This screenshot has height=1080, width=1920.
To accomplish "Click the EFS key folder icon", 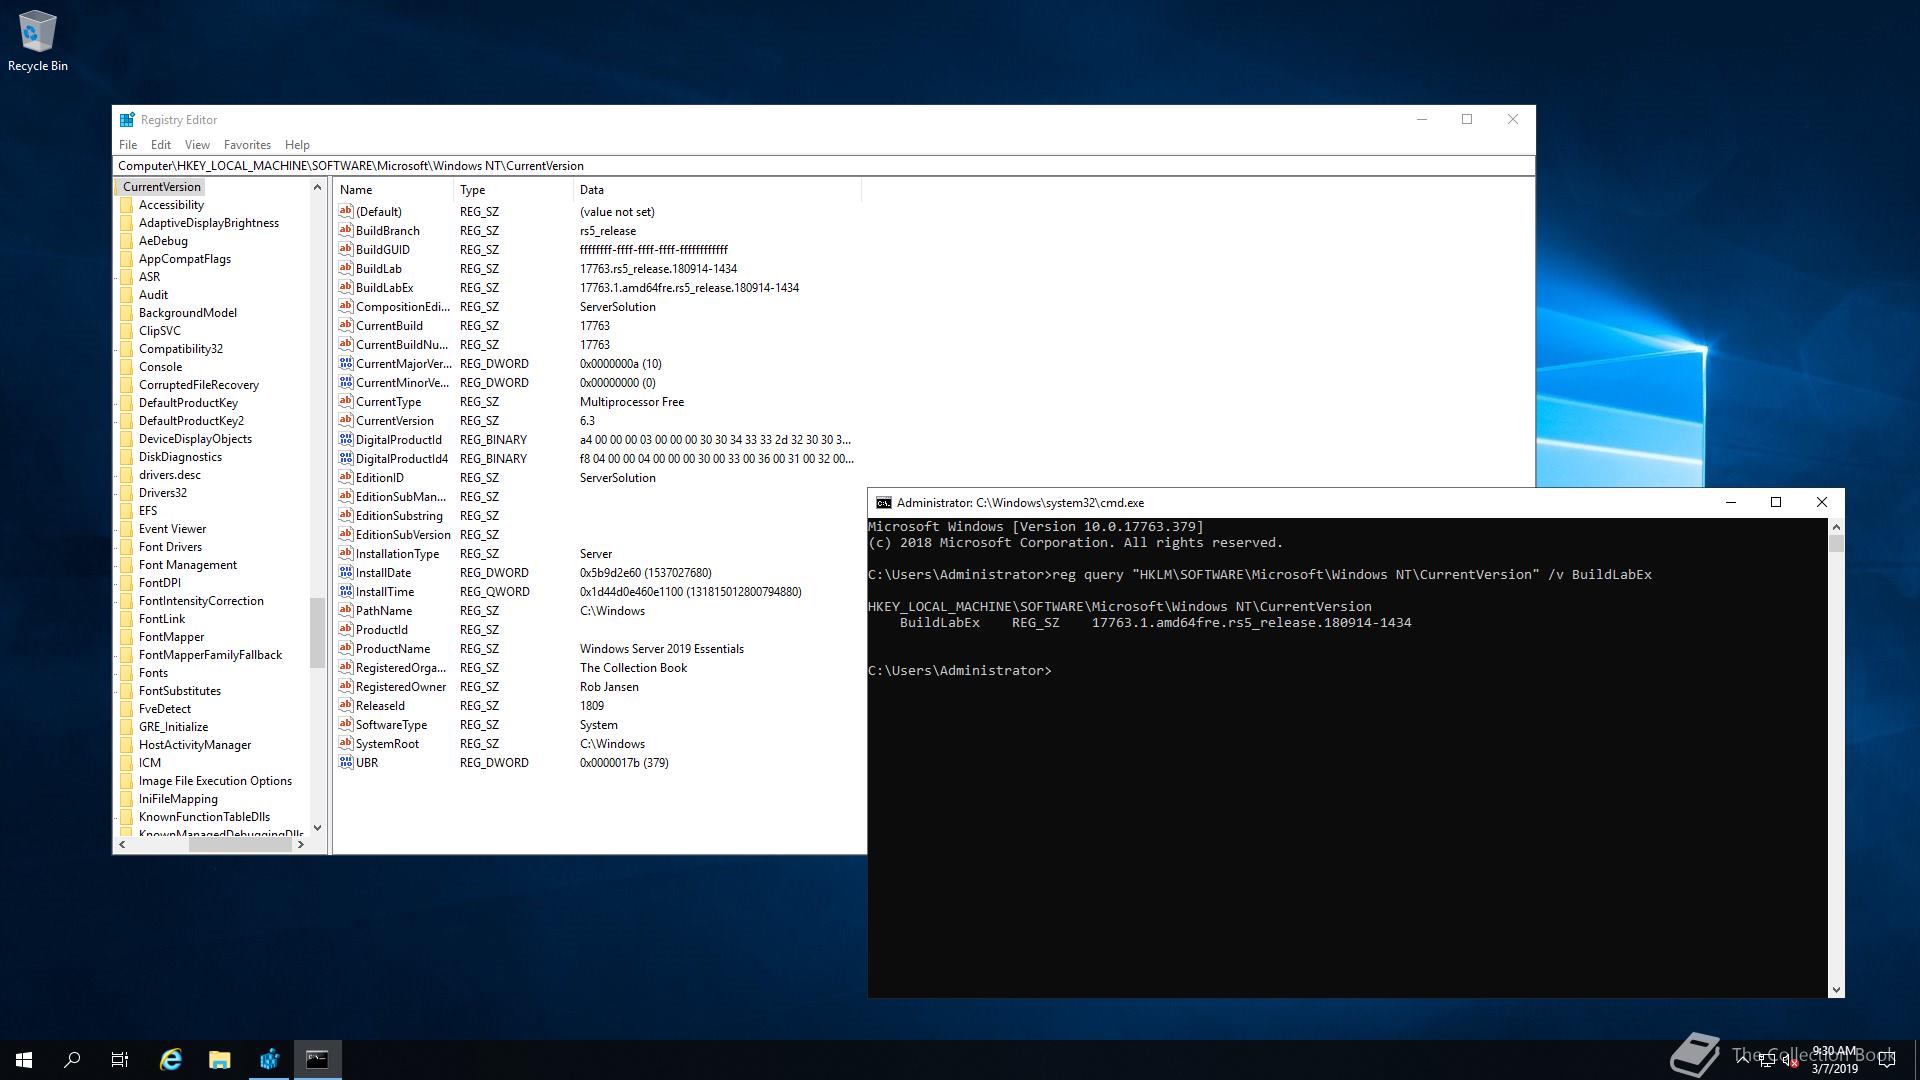I will [127, 511].
